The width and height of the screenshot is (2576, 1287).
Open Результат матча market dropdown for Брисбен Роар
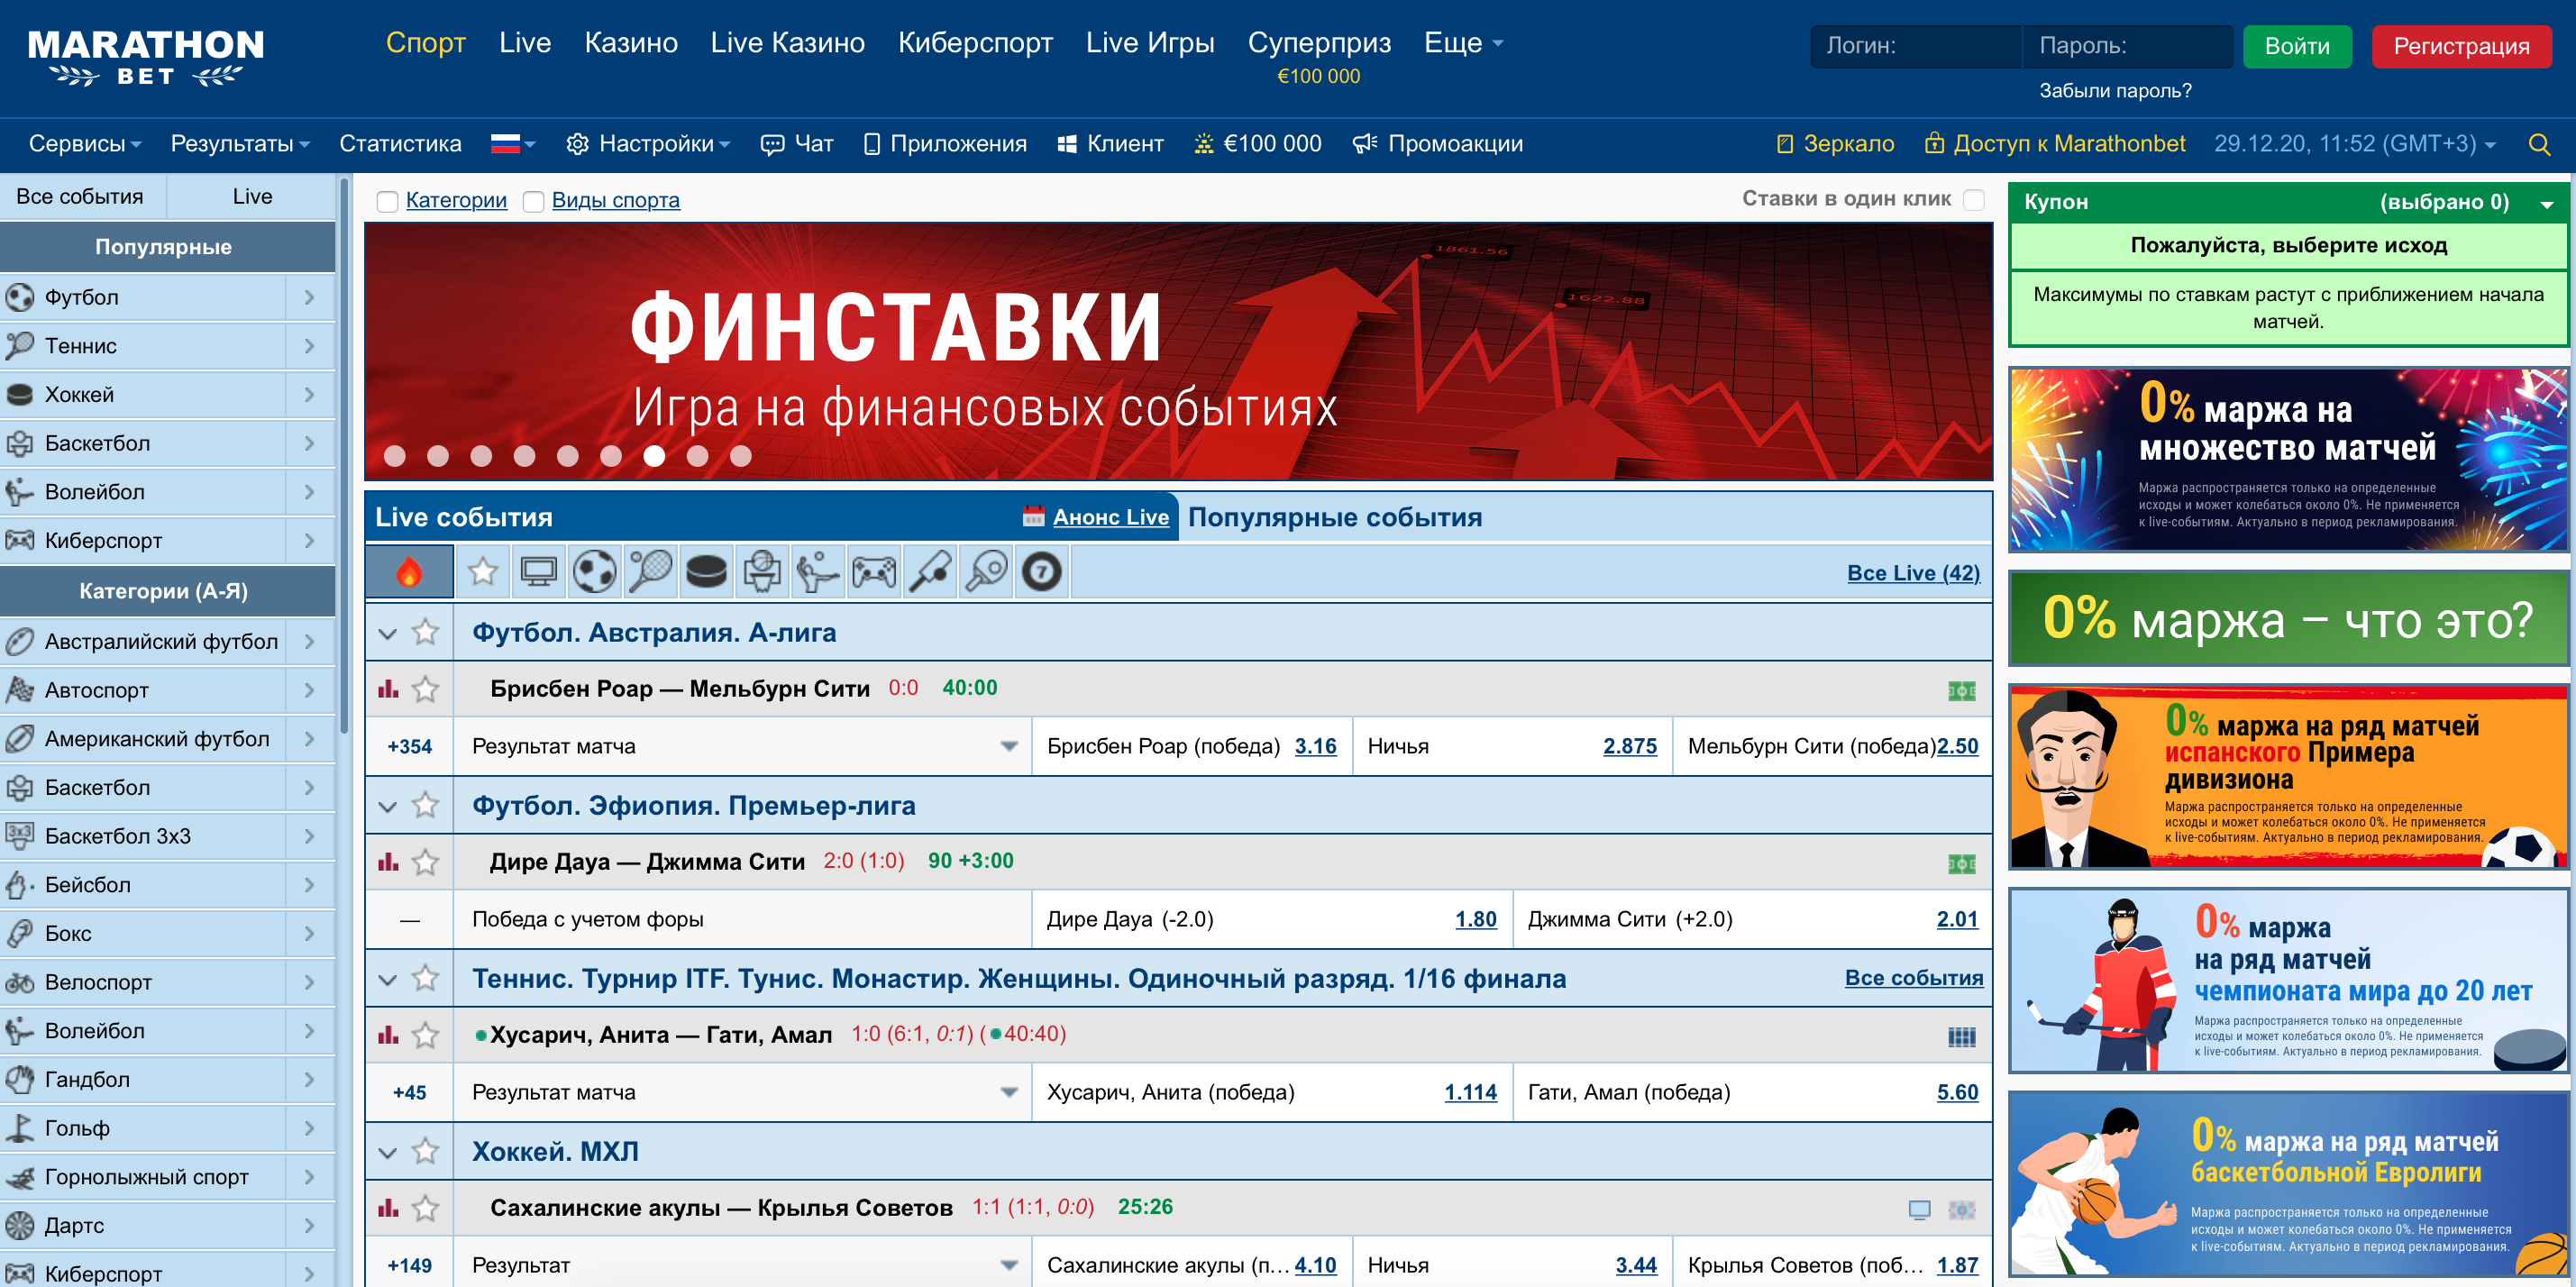(x=1009, y=746)
